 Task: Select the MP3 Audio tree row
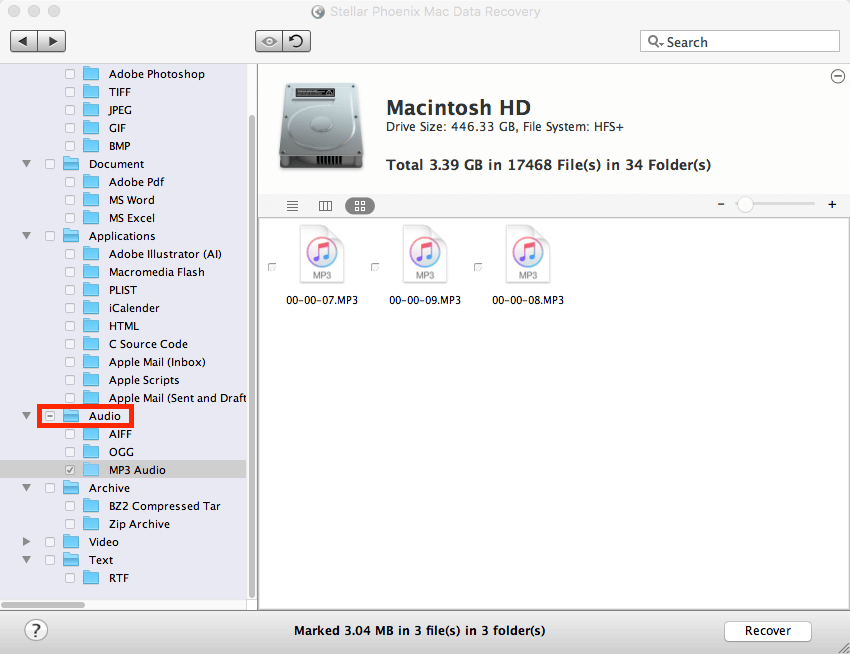pos(123,470)
